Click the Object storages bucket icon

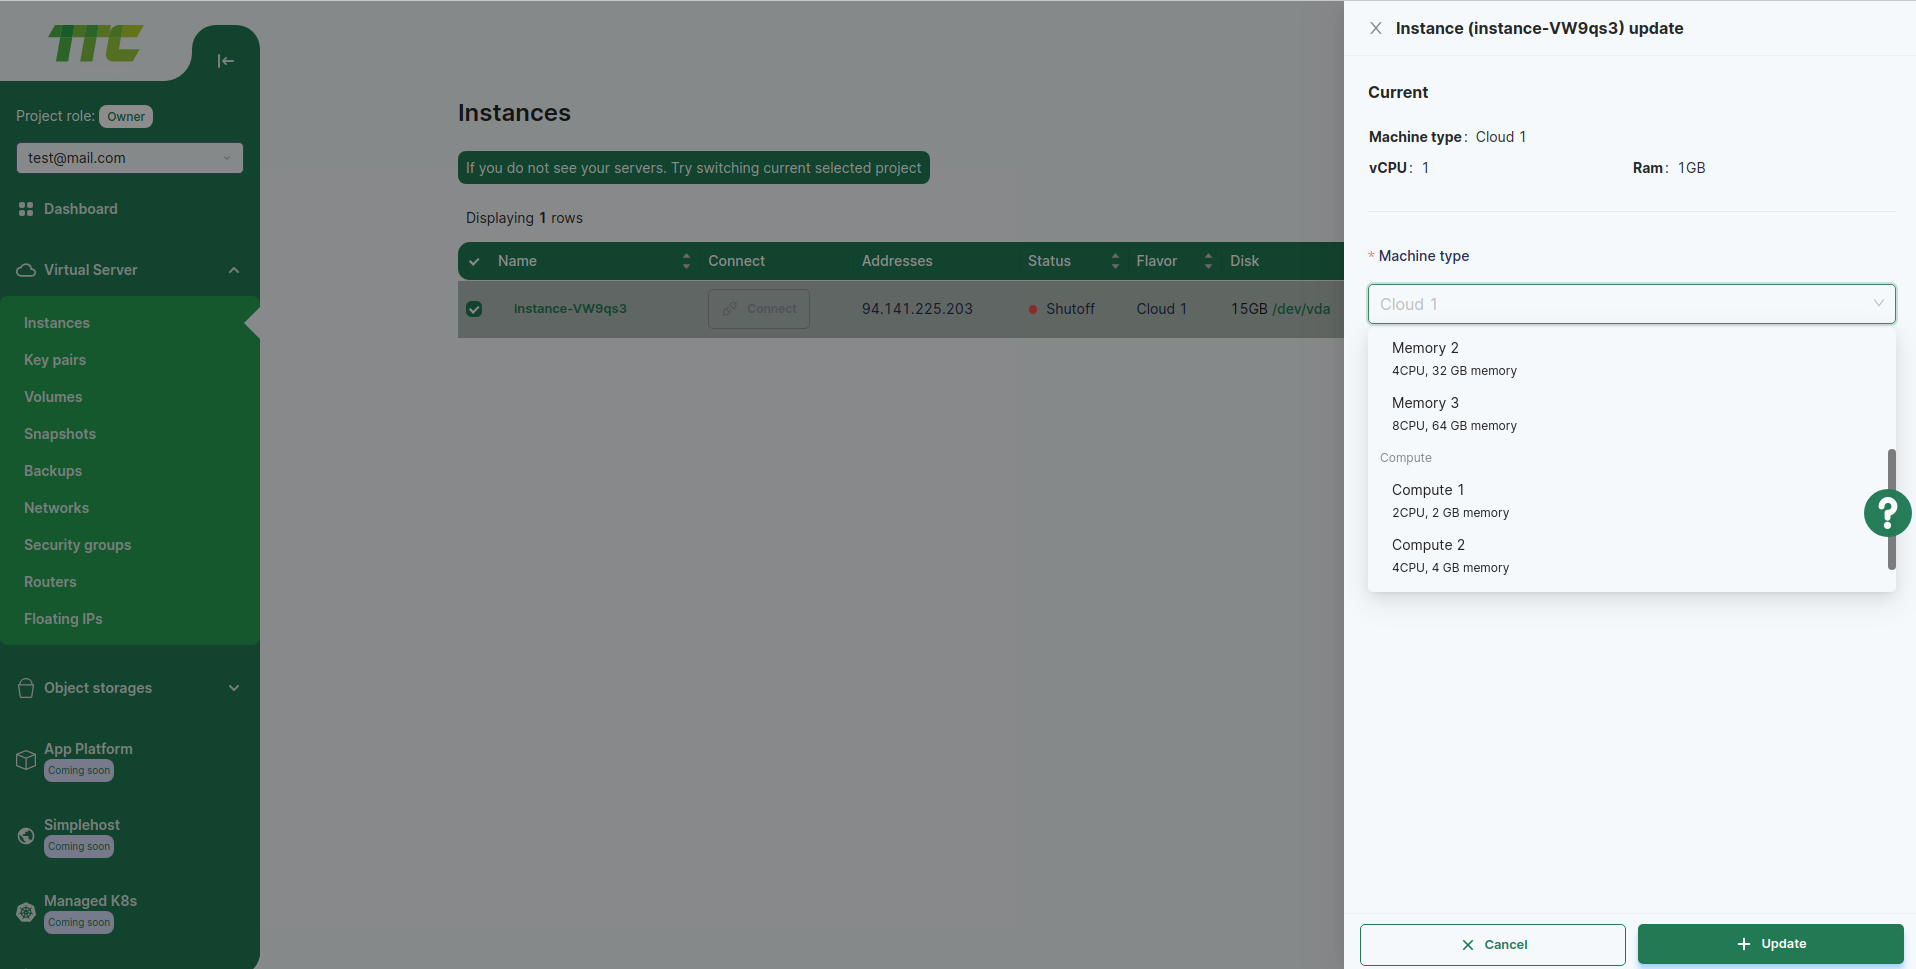[x=26, y=688]
